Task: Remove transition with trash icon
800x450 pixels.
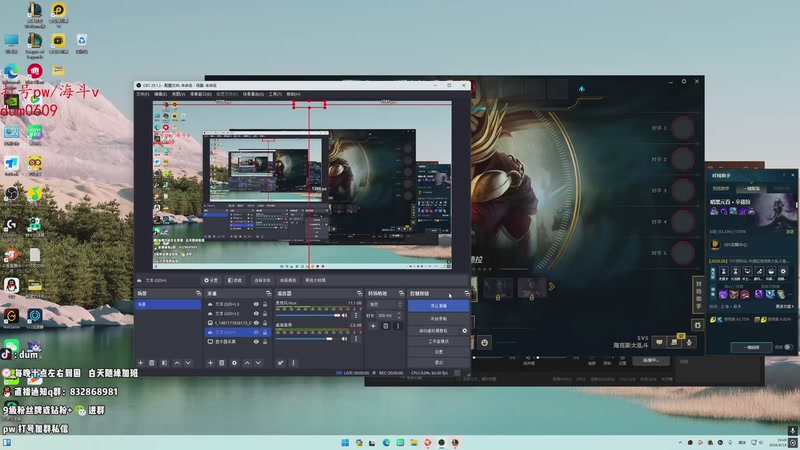Action: 386,326
